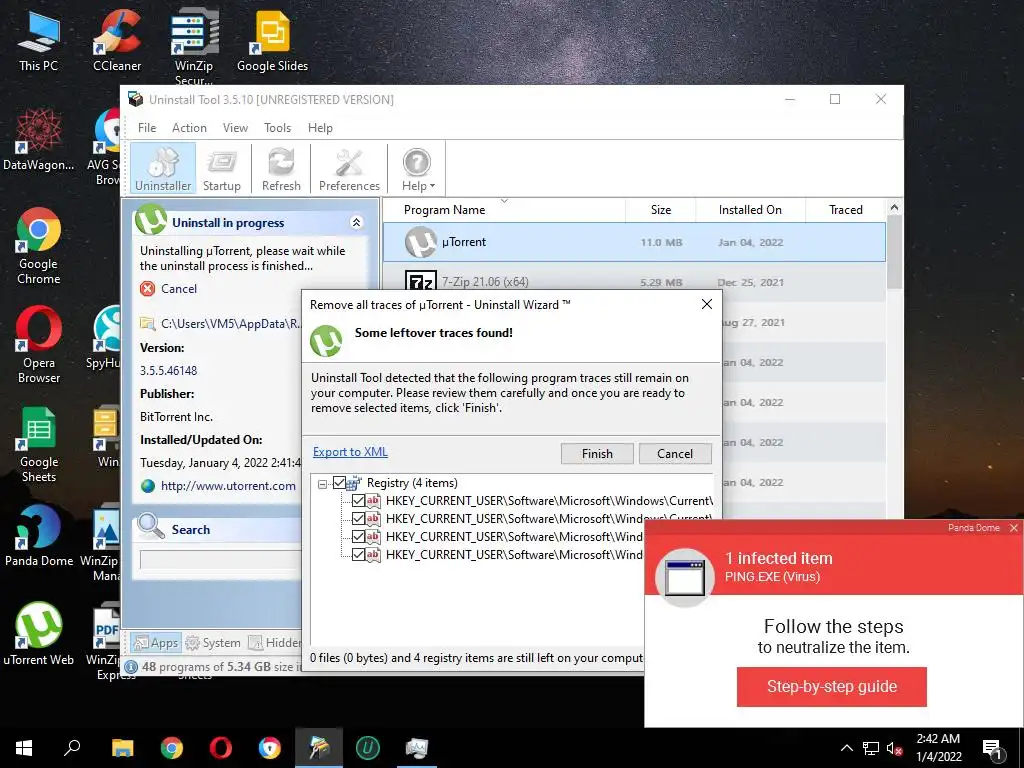Open Preferences from the toolbar

(x=349, y=168)
